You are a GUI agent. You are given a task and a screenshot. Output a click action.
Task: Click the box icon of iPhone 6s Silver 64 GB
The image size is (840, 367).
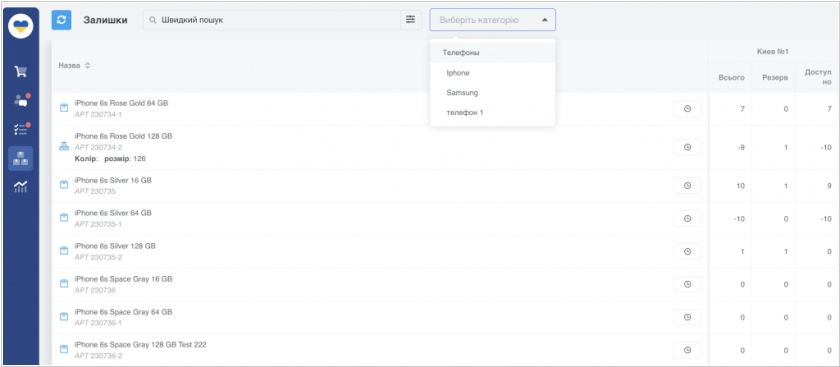[64, 218]
